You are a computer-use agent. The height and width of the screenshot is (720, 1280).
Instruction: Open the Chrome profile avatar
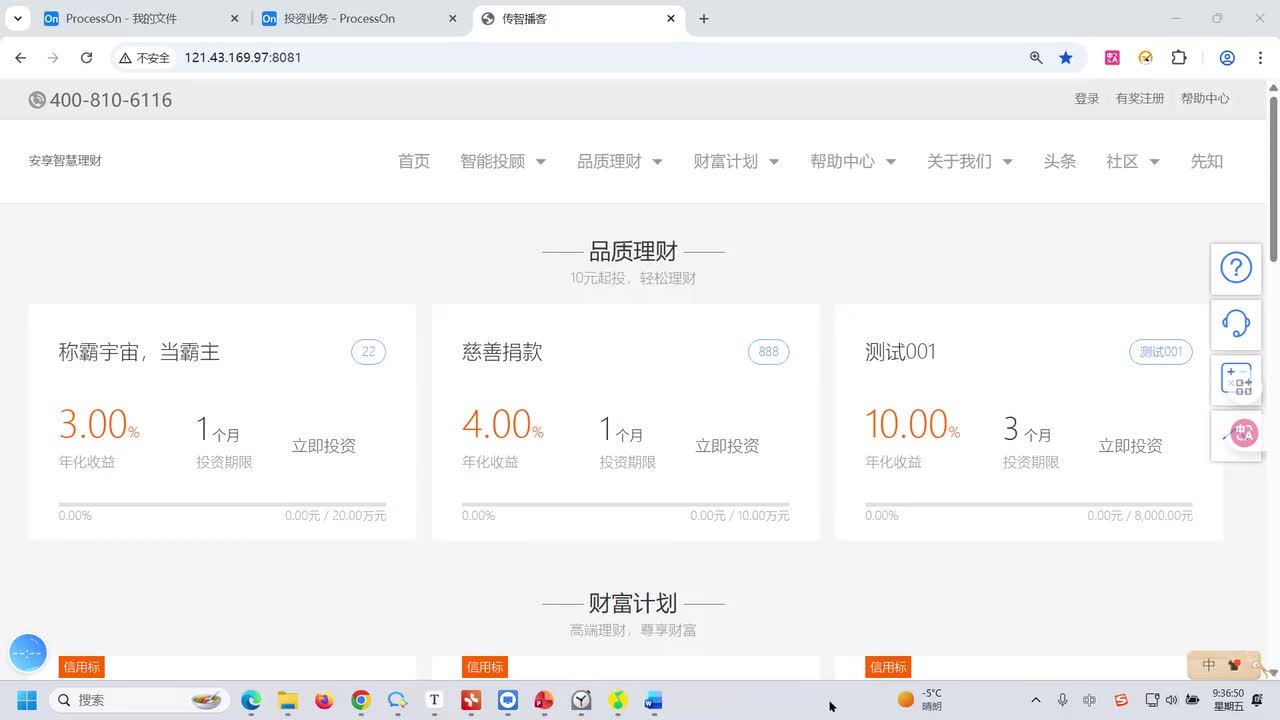(x=1227, y=58)
